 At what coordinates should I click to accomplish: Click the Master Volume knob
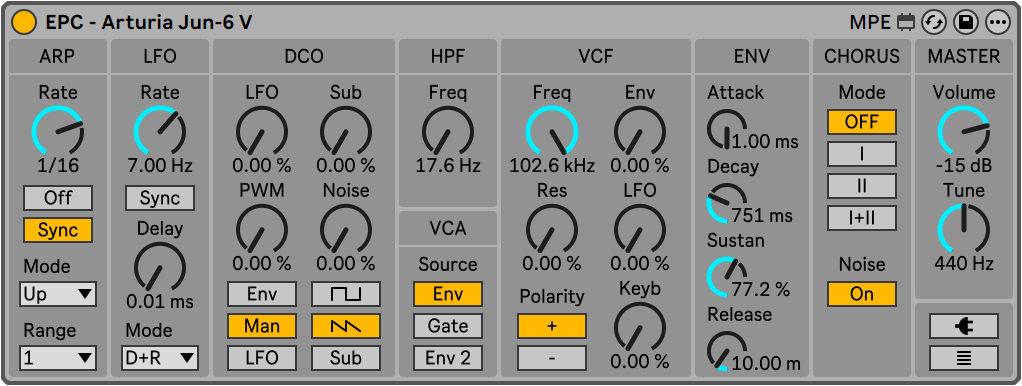click(963, 130)
